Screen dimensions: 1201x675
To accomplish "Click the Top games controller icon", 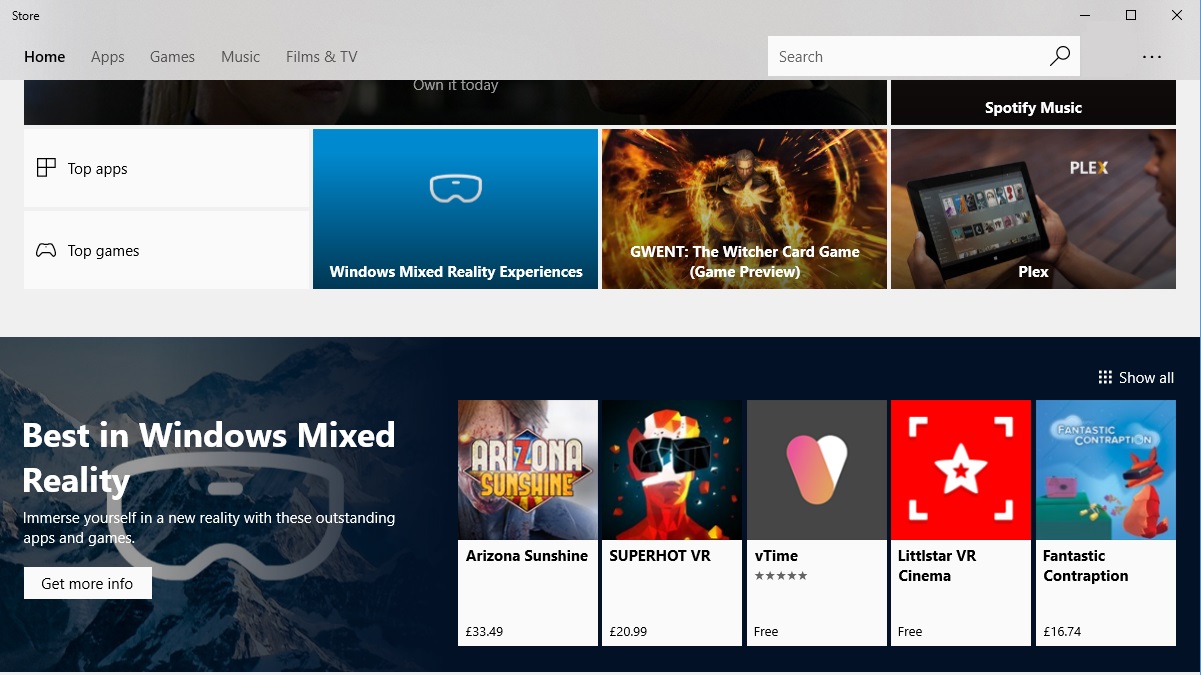I will pos(46,250).
